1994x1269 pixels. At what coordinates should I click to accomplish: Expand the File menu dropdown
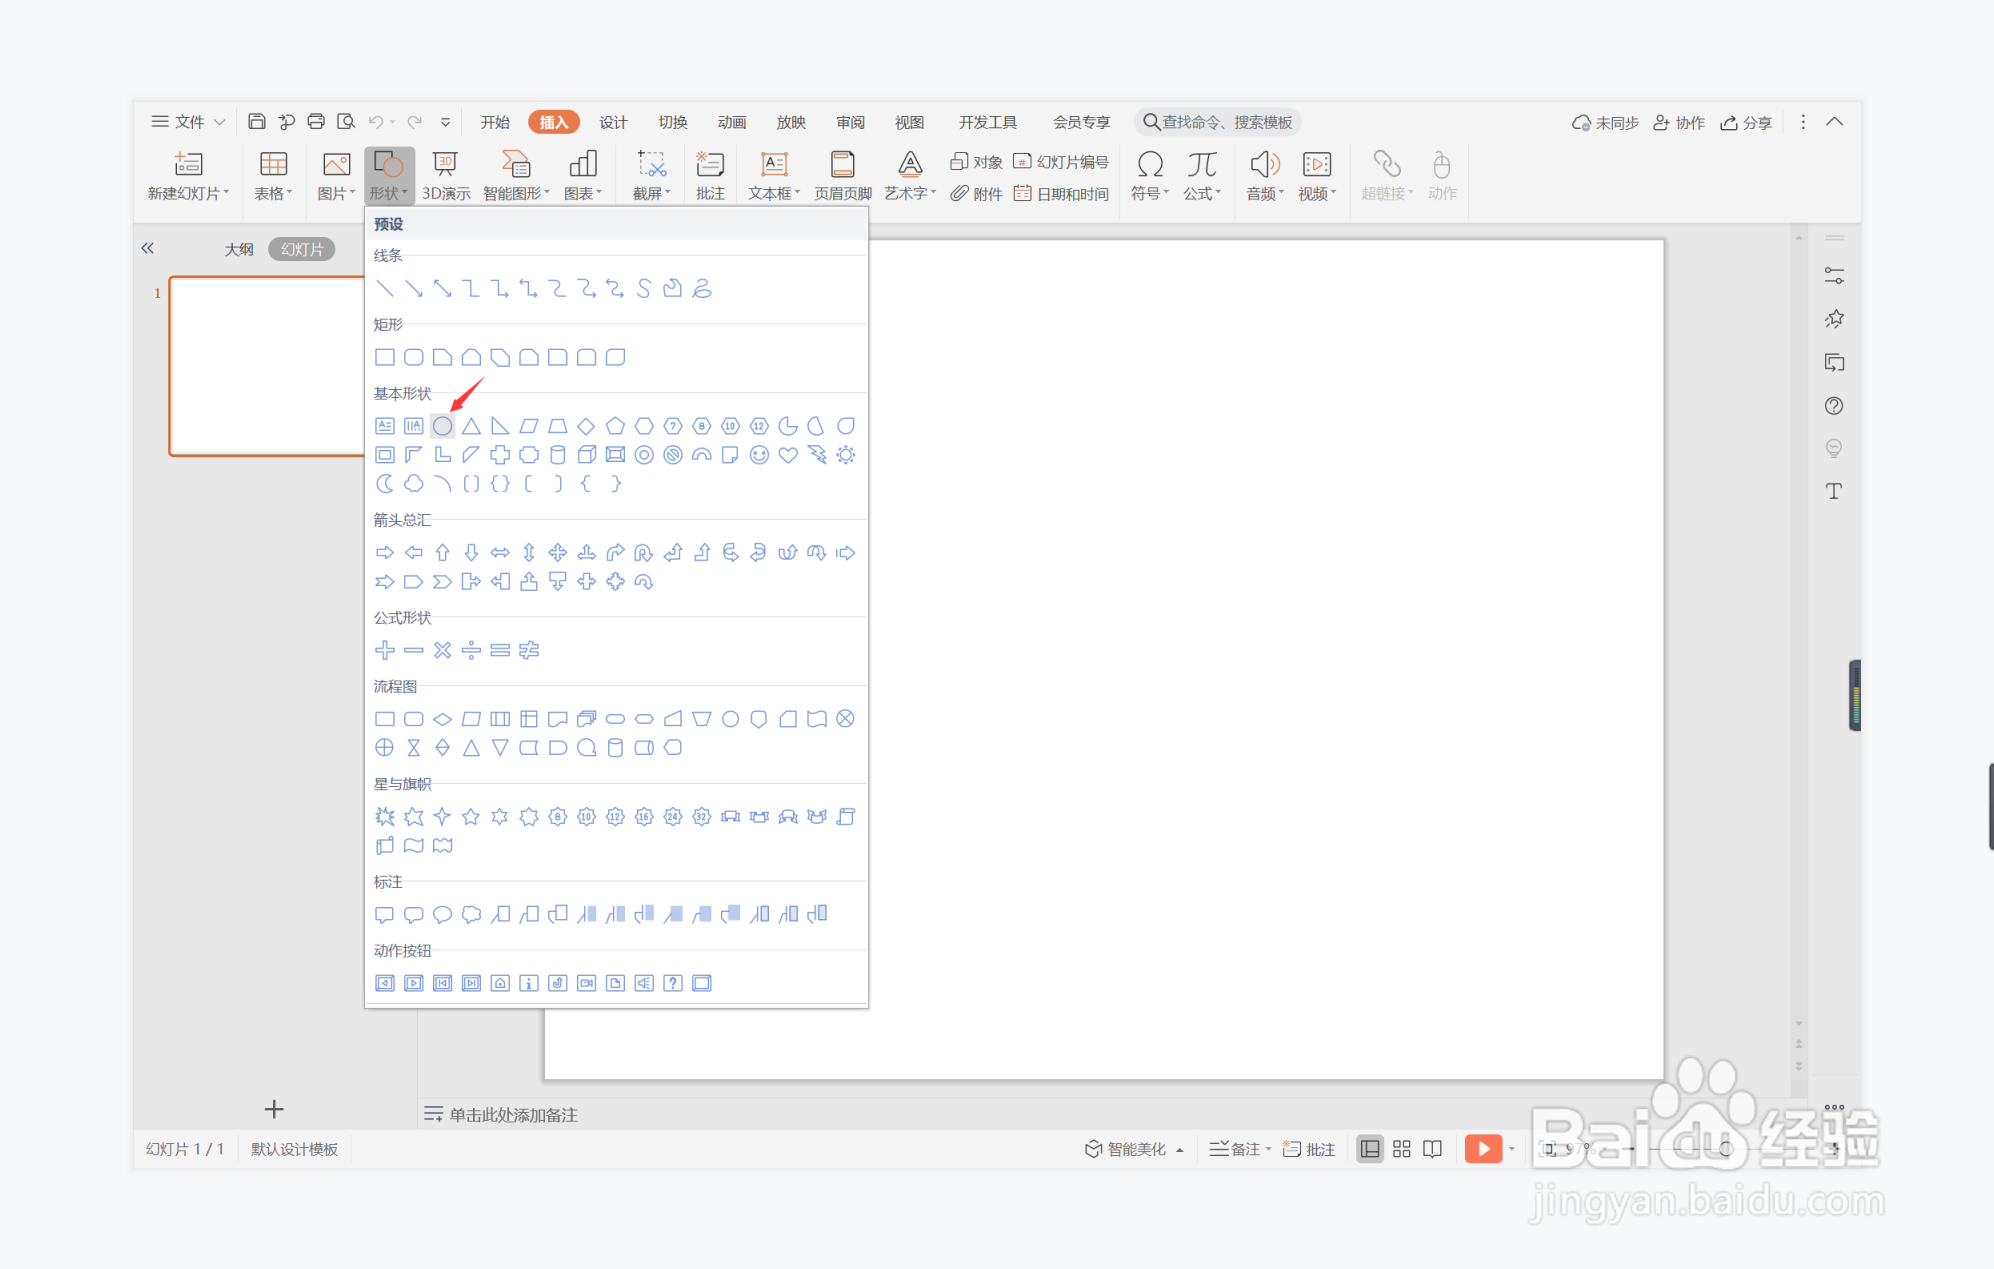(x=188, y=122)
